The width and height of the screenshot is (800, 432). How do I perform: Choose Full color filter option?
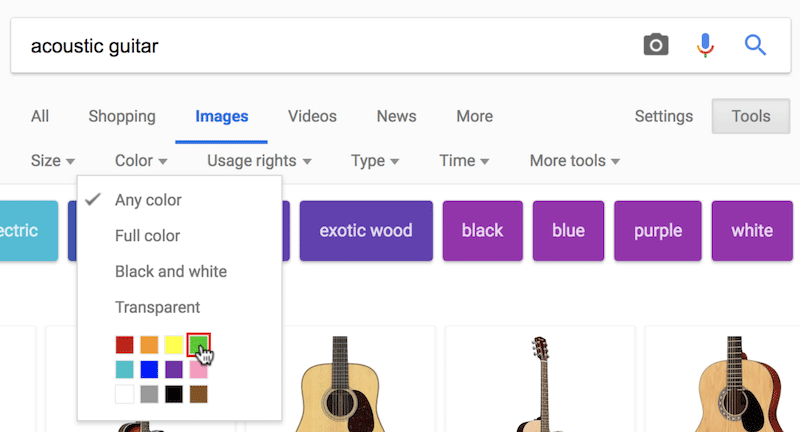(x=148, y=236)
